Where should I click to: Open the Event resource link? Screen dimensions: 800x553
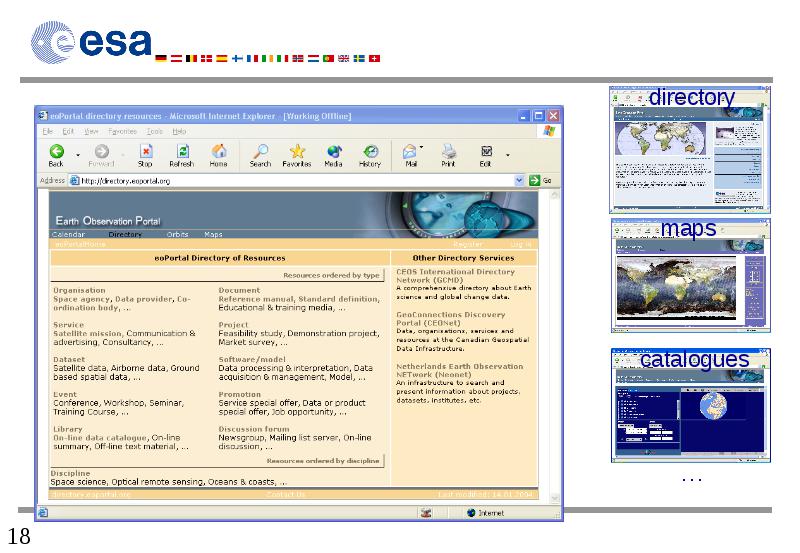[x=65, y=395]
